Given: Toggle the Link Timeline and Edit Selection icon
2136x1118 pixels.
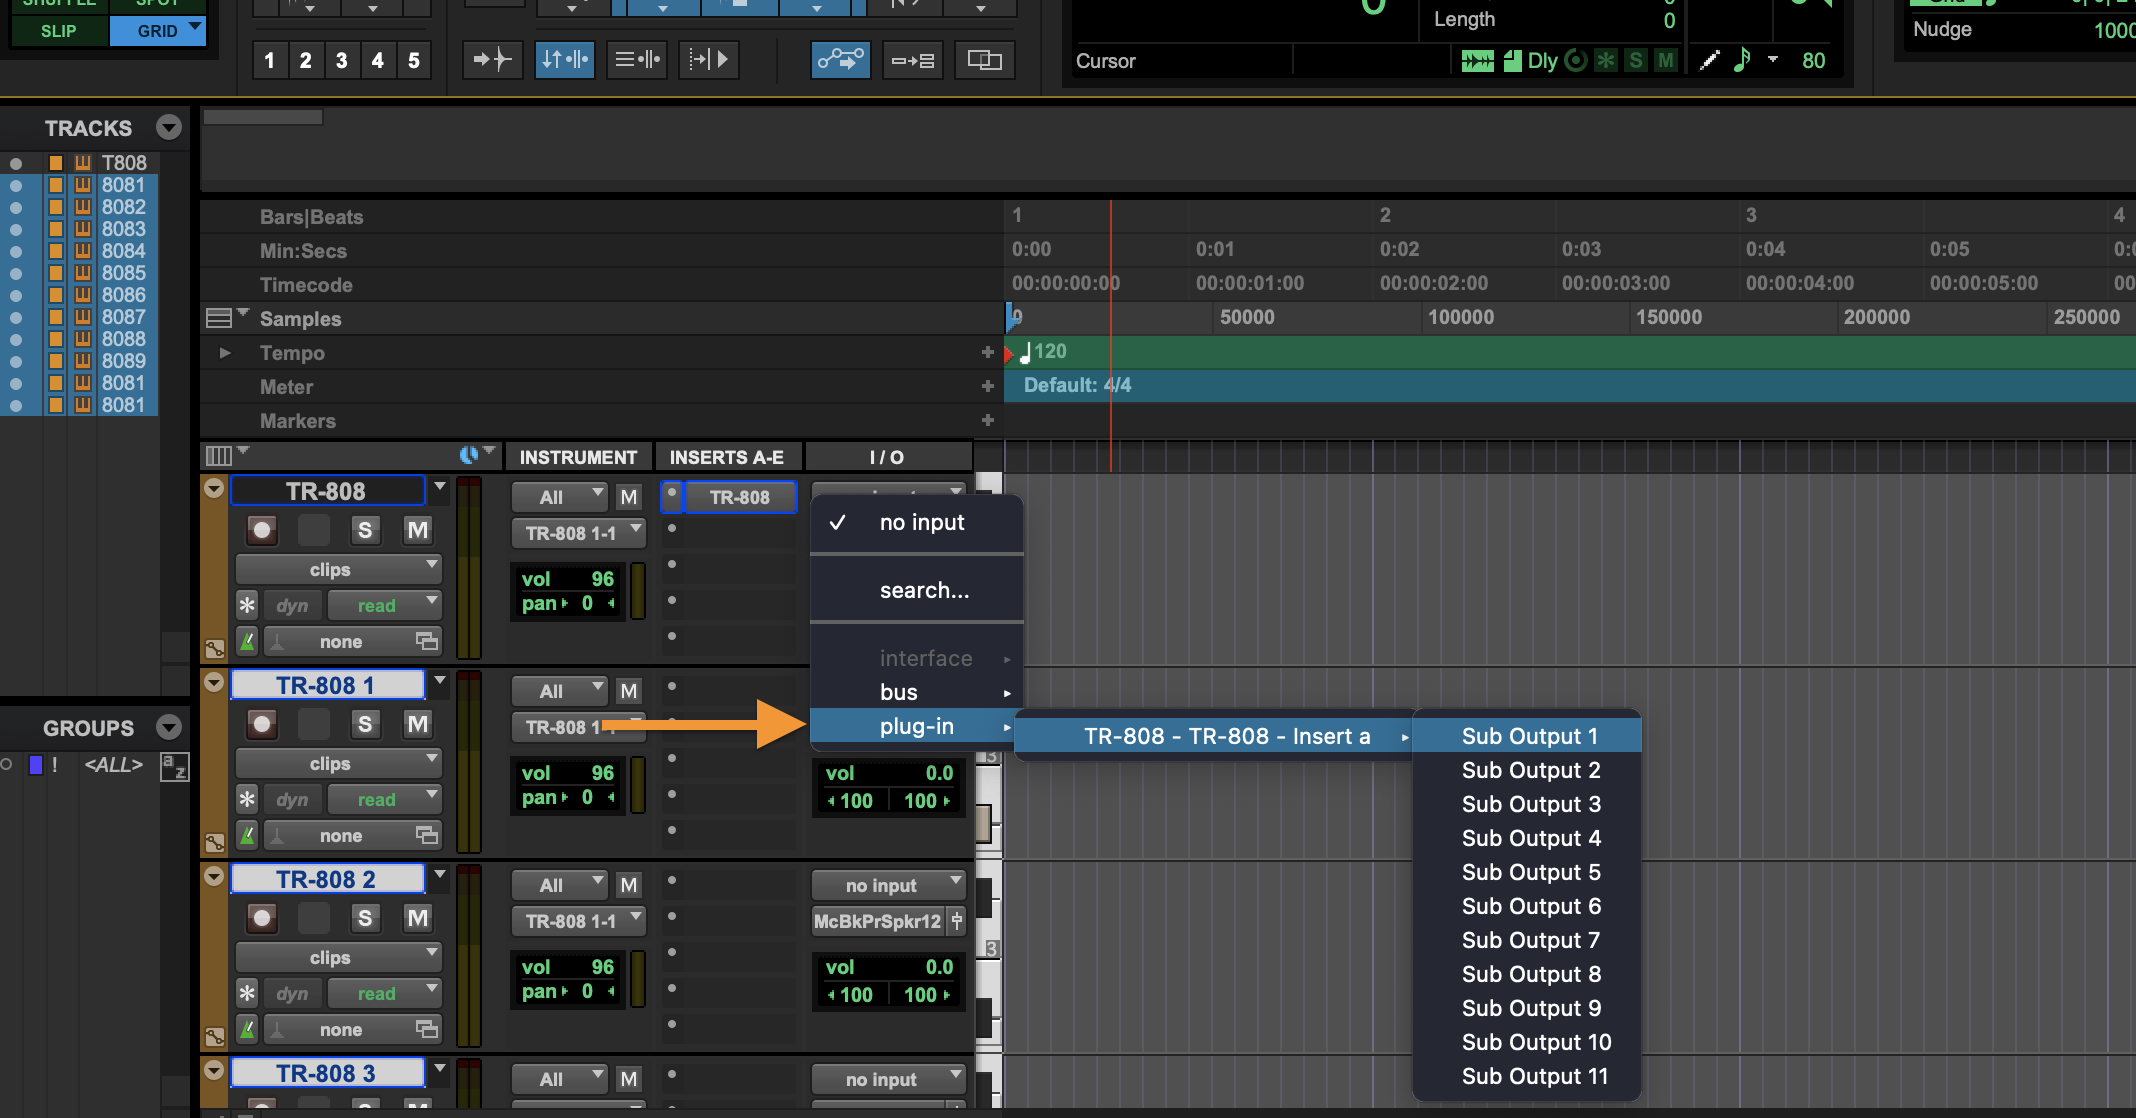Looking at the screenshot, I should [564, 60].
